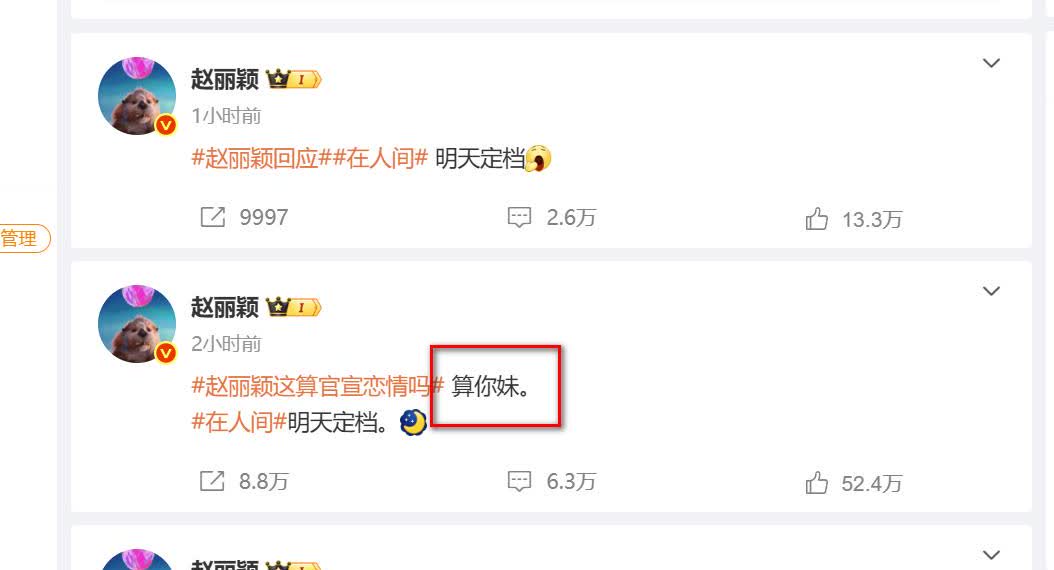Click the 管理 button on the left
The width and height of the screenshot is (1054, 570).
click(x=22, y=238)
